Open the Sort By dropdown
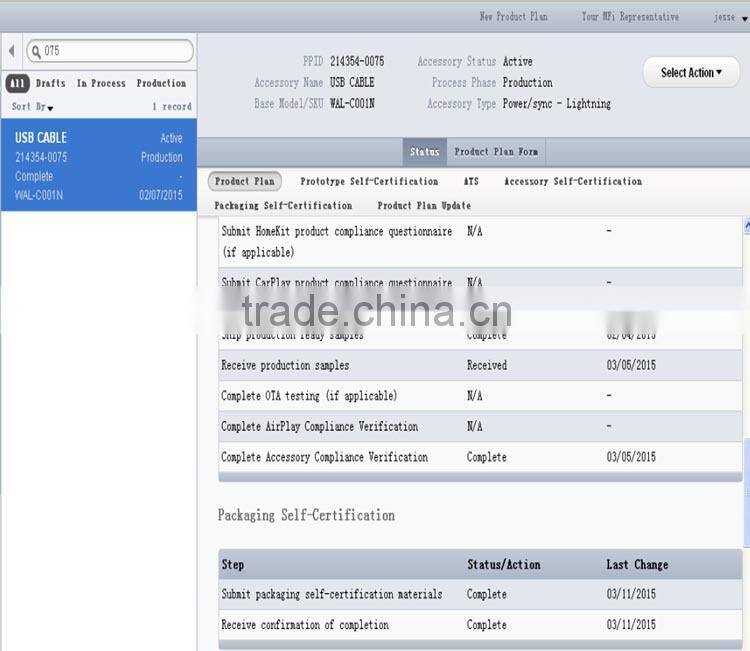 click(32, 107)
